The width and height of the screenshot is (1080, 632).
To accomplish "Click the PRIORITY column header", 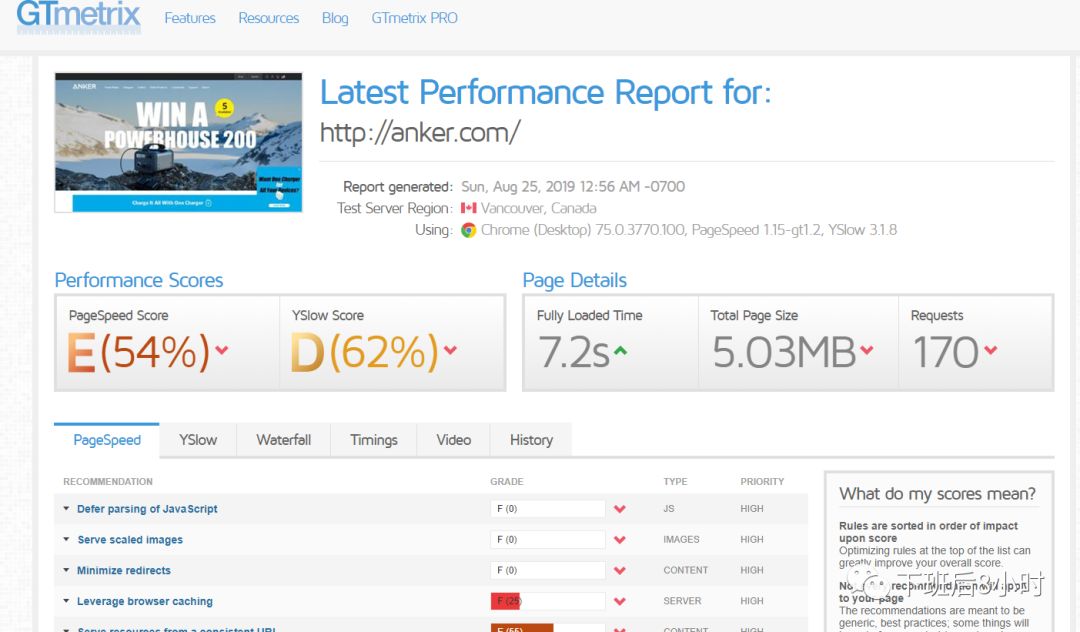I will (762, 481).
